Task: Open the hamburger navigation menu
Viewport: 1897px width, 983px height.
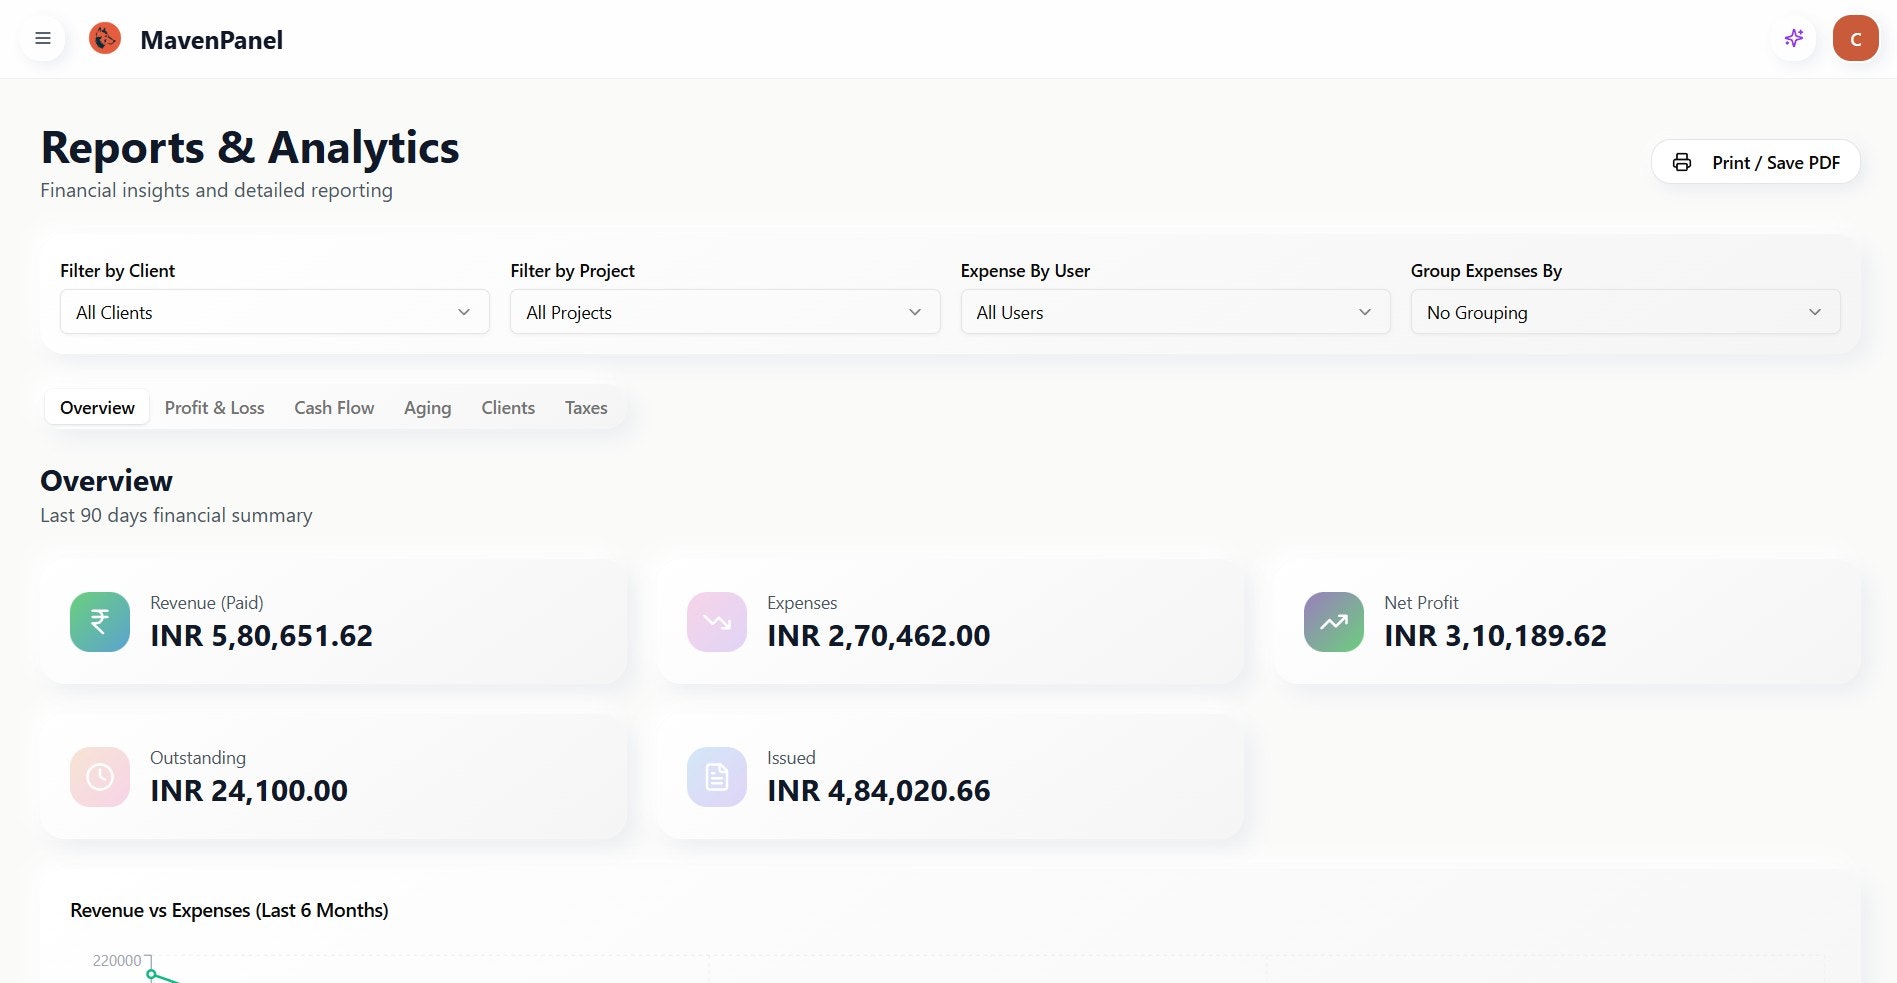Action: pos(43,39)
